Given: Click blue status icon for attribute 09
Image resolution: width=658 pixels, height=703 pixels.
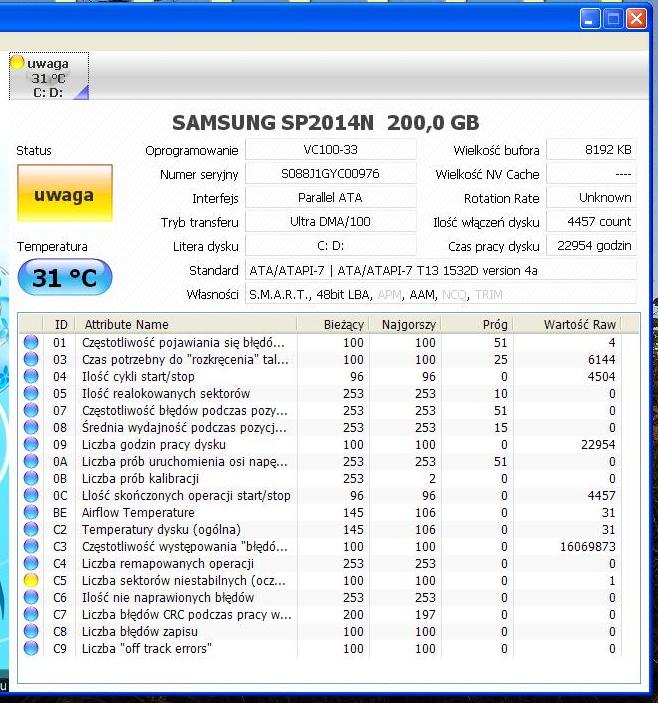Looking at the screenshot, I should [x=31, y=445].
